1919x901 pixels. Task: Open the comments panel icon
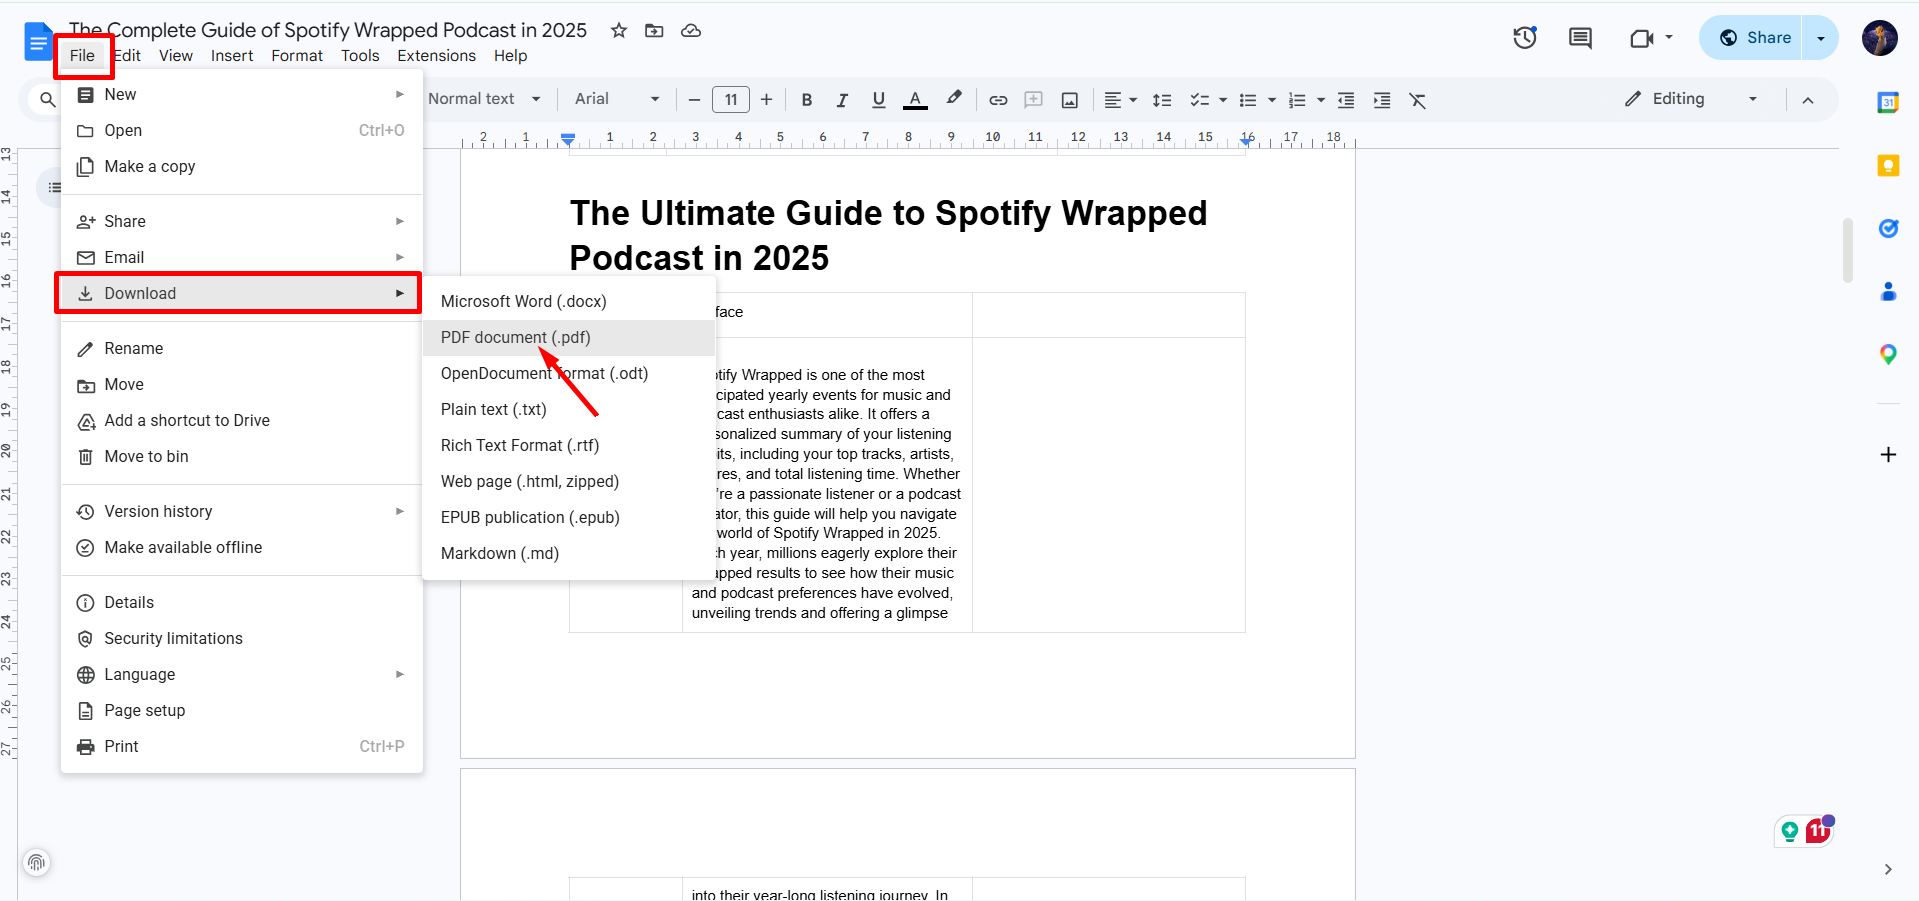pos(1580,38)
